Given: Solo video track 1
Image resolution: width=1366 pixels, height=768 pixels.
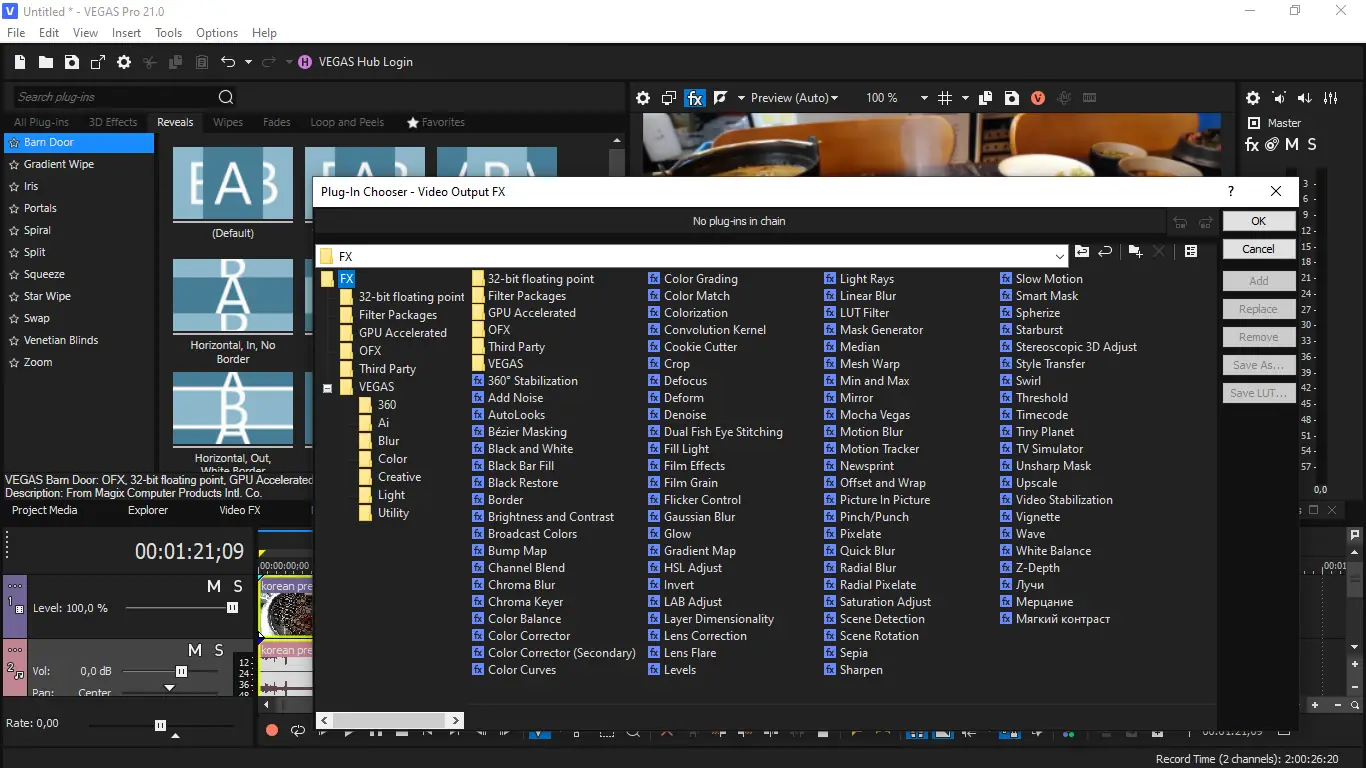Looking at the screenshot, I should (238, 586).
